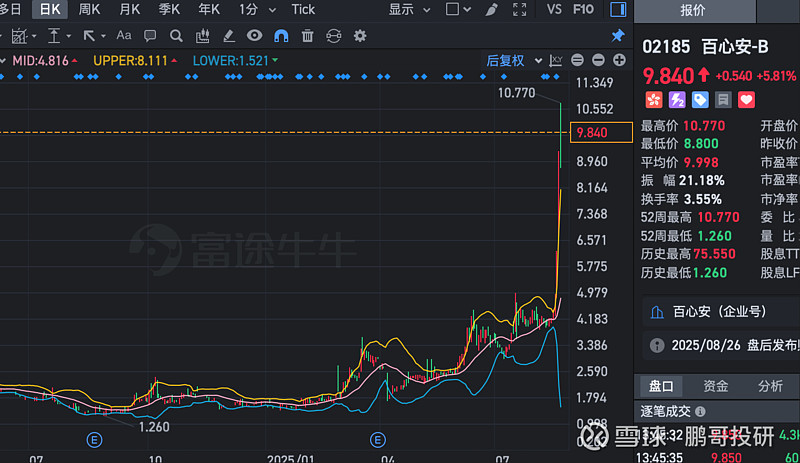Viewport: 800px width, 463px height.
Task: Select the Aa text tool
Action: pos(123,35)
